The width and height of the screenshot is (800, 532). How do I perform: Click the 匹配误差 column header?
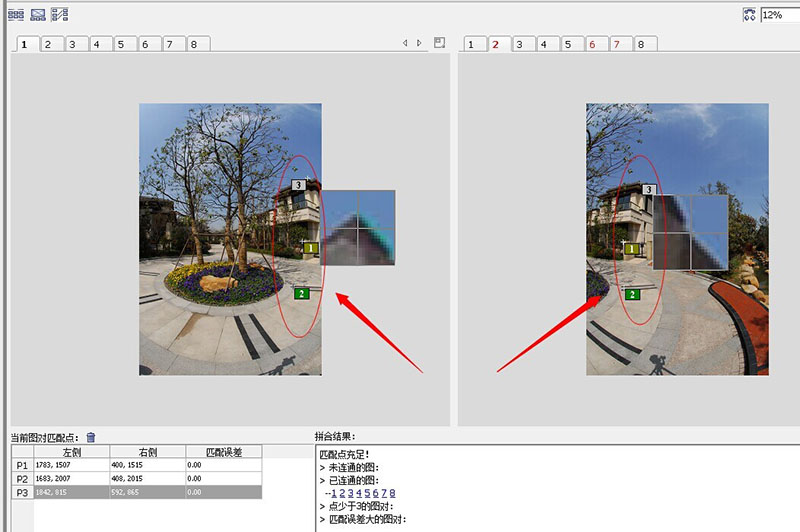223,452
